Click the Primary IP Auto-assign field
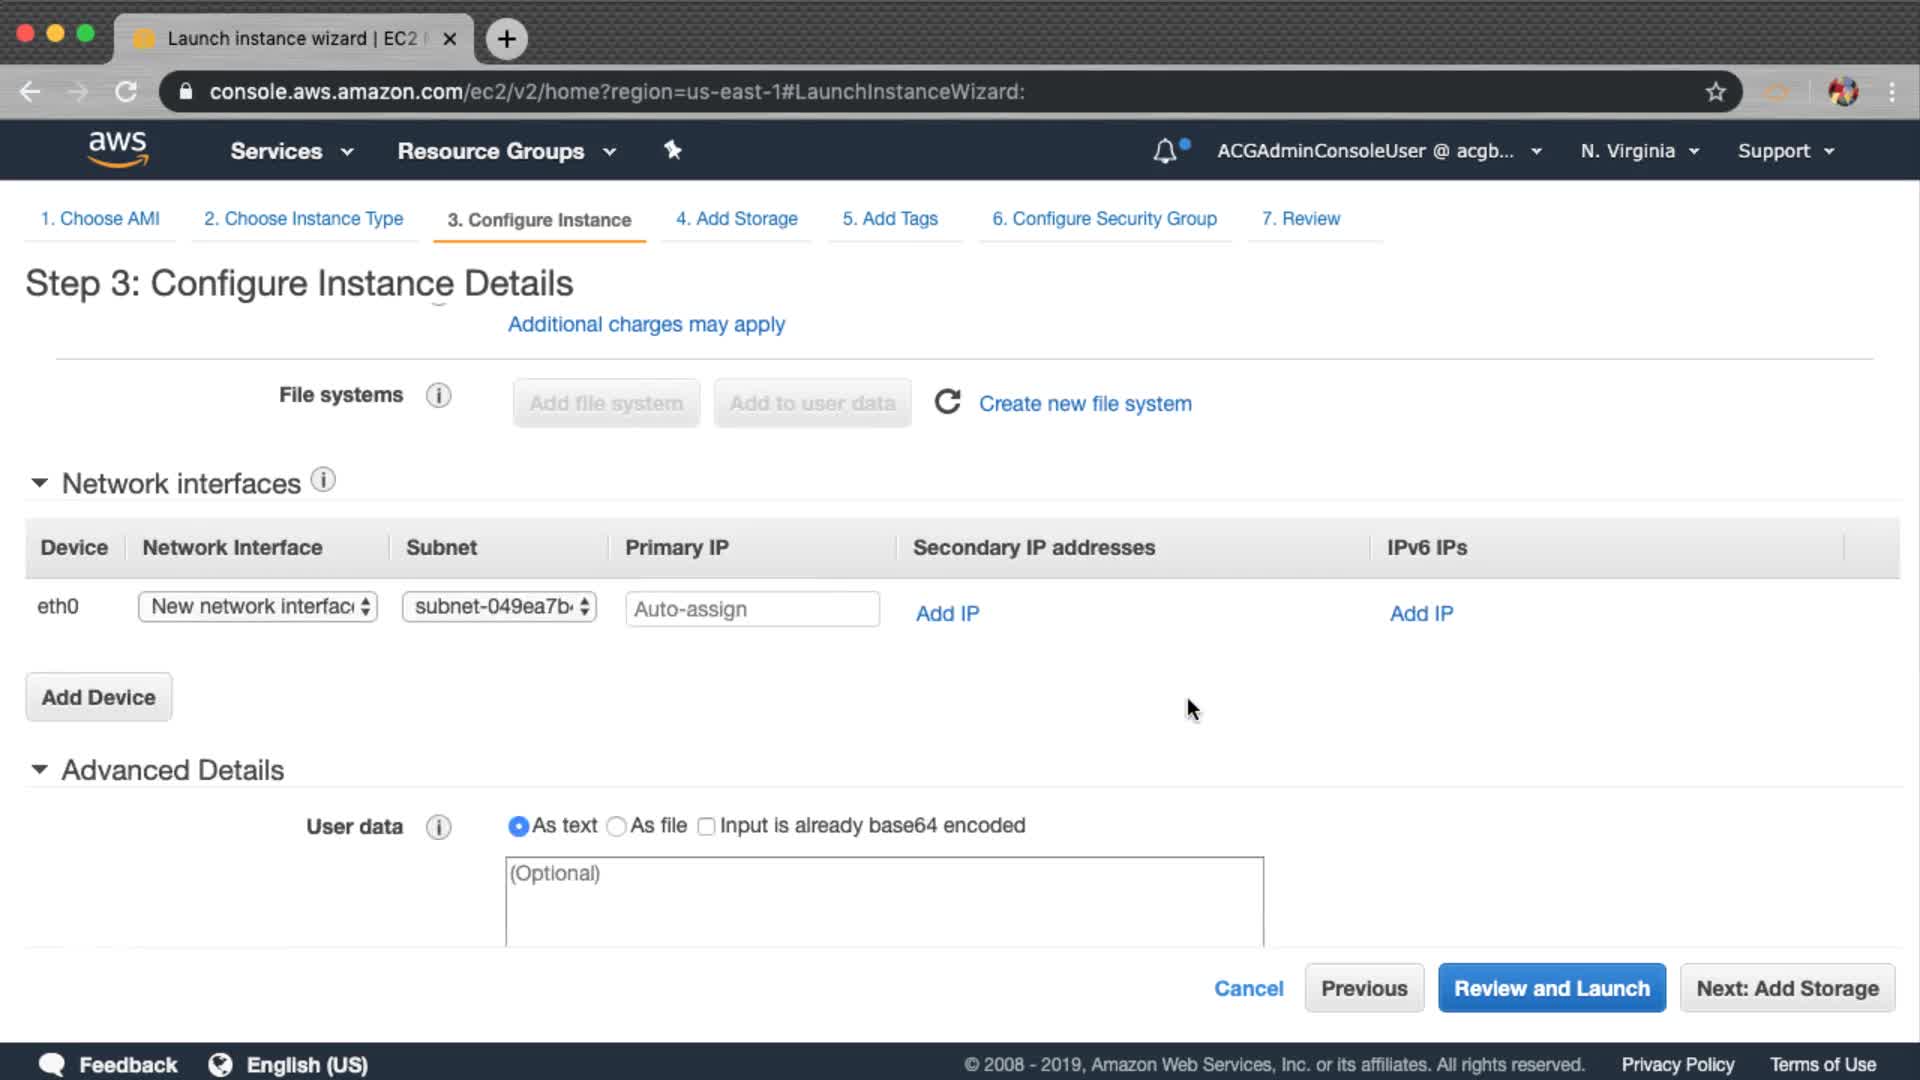Image resolution: width=1920 pixels, height=1080 pixels. (x=752, y=609)
